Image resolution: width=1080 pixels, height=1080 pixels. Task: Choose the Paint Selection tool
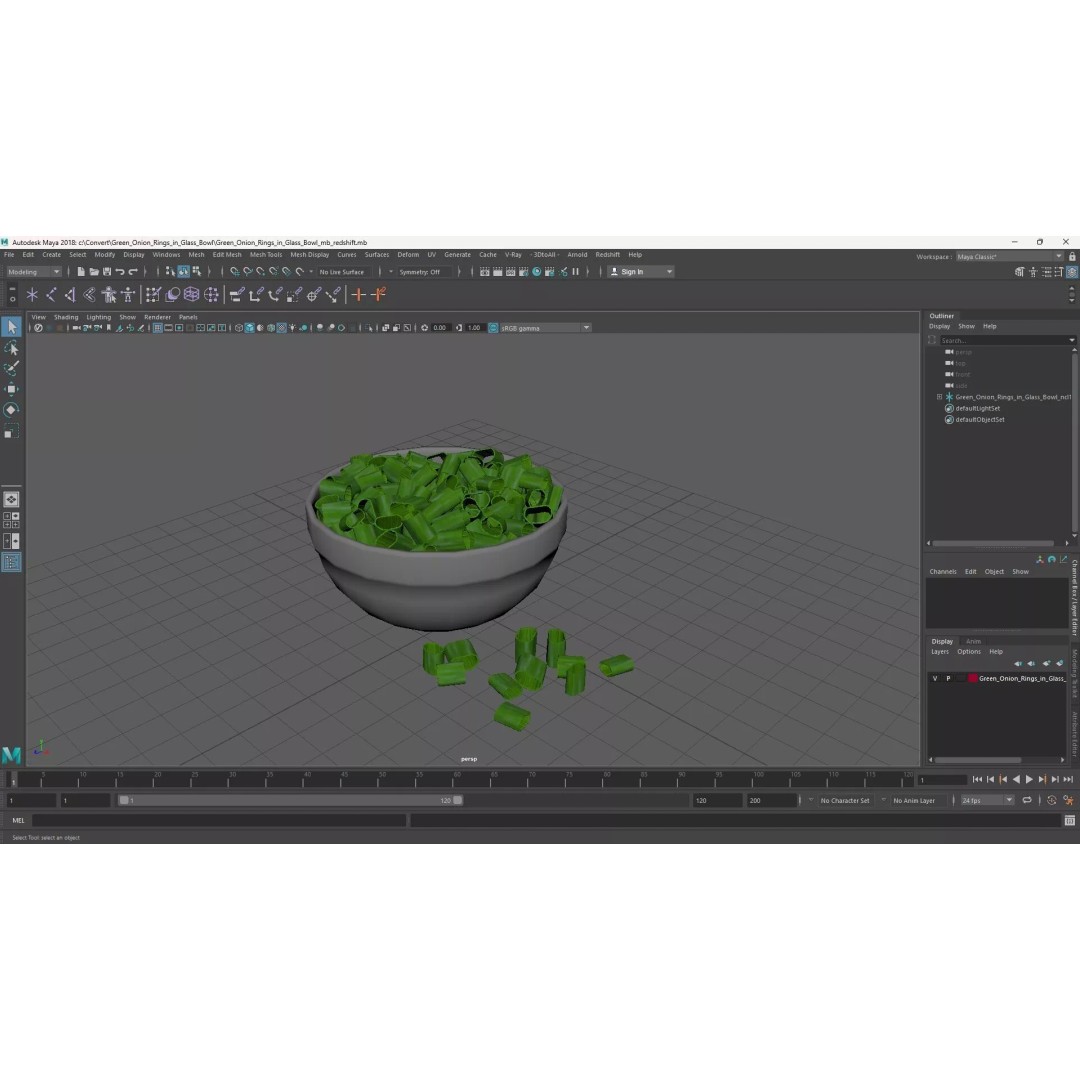coord(12,368)
